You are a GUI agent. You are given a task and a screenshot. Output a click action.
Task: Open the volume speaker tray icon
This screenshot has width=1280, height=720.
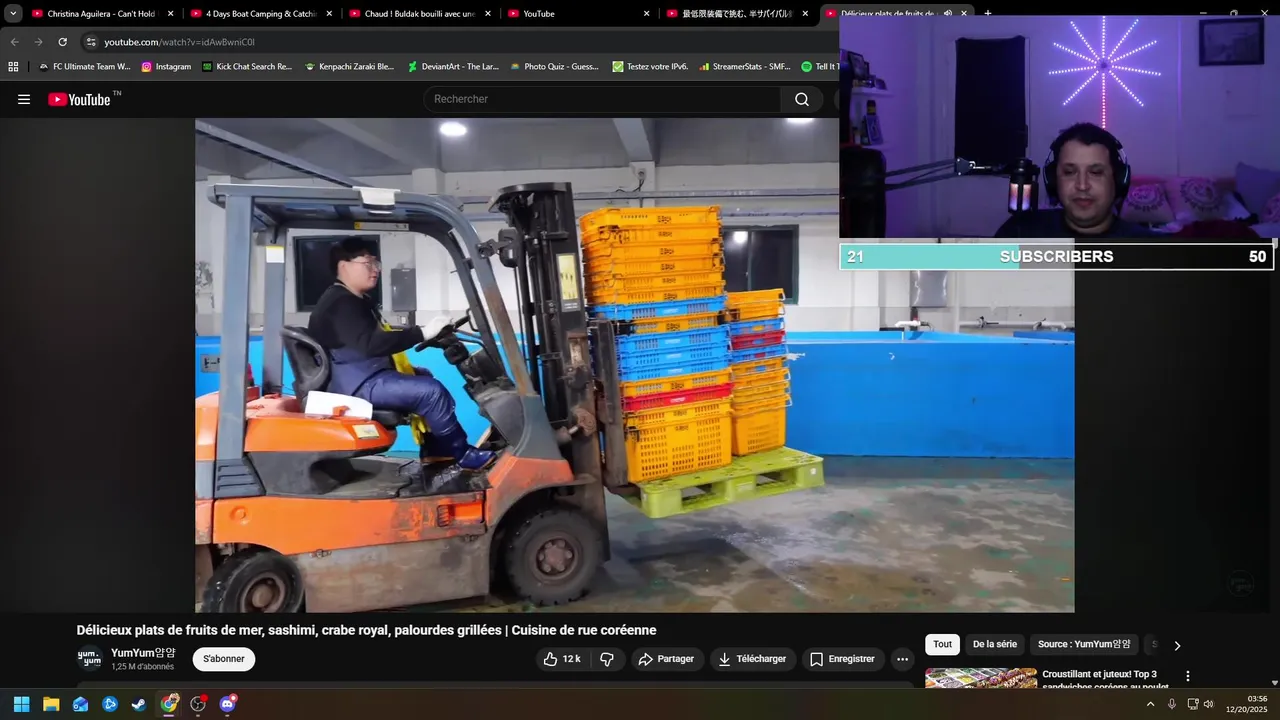click(x=1209, y=704)
